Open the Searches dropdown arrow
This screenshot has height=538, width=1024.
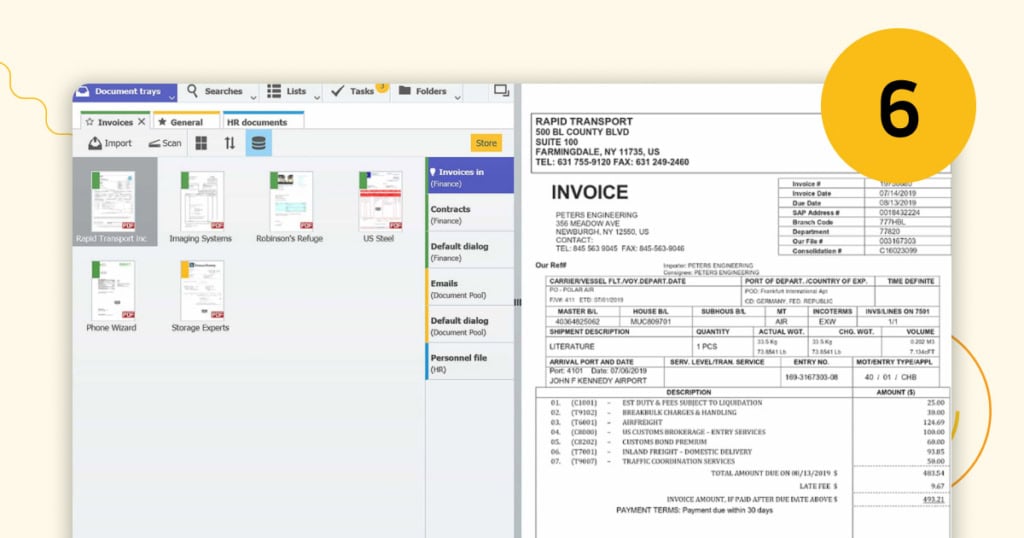coord(252,97)
